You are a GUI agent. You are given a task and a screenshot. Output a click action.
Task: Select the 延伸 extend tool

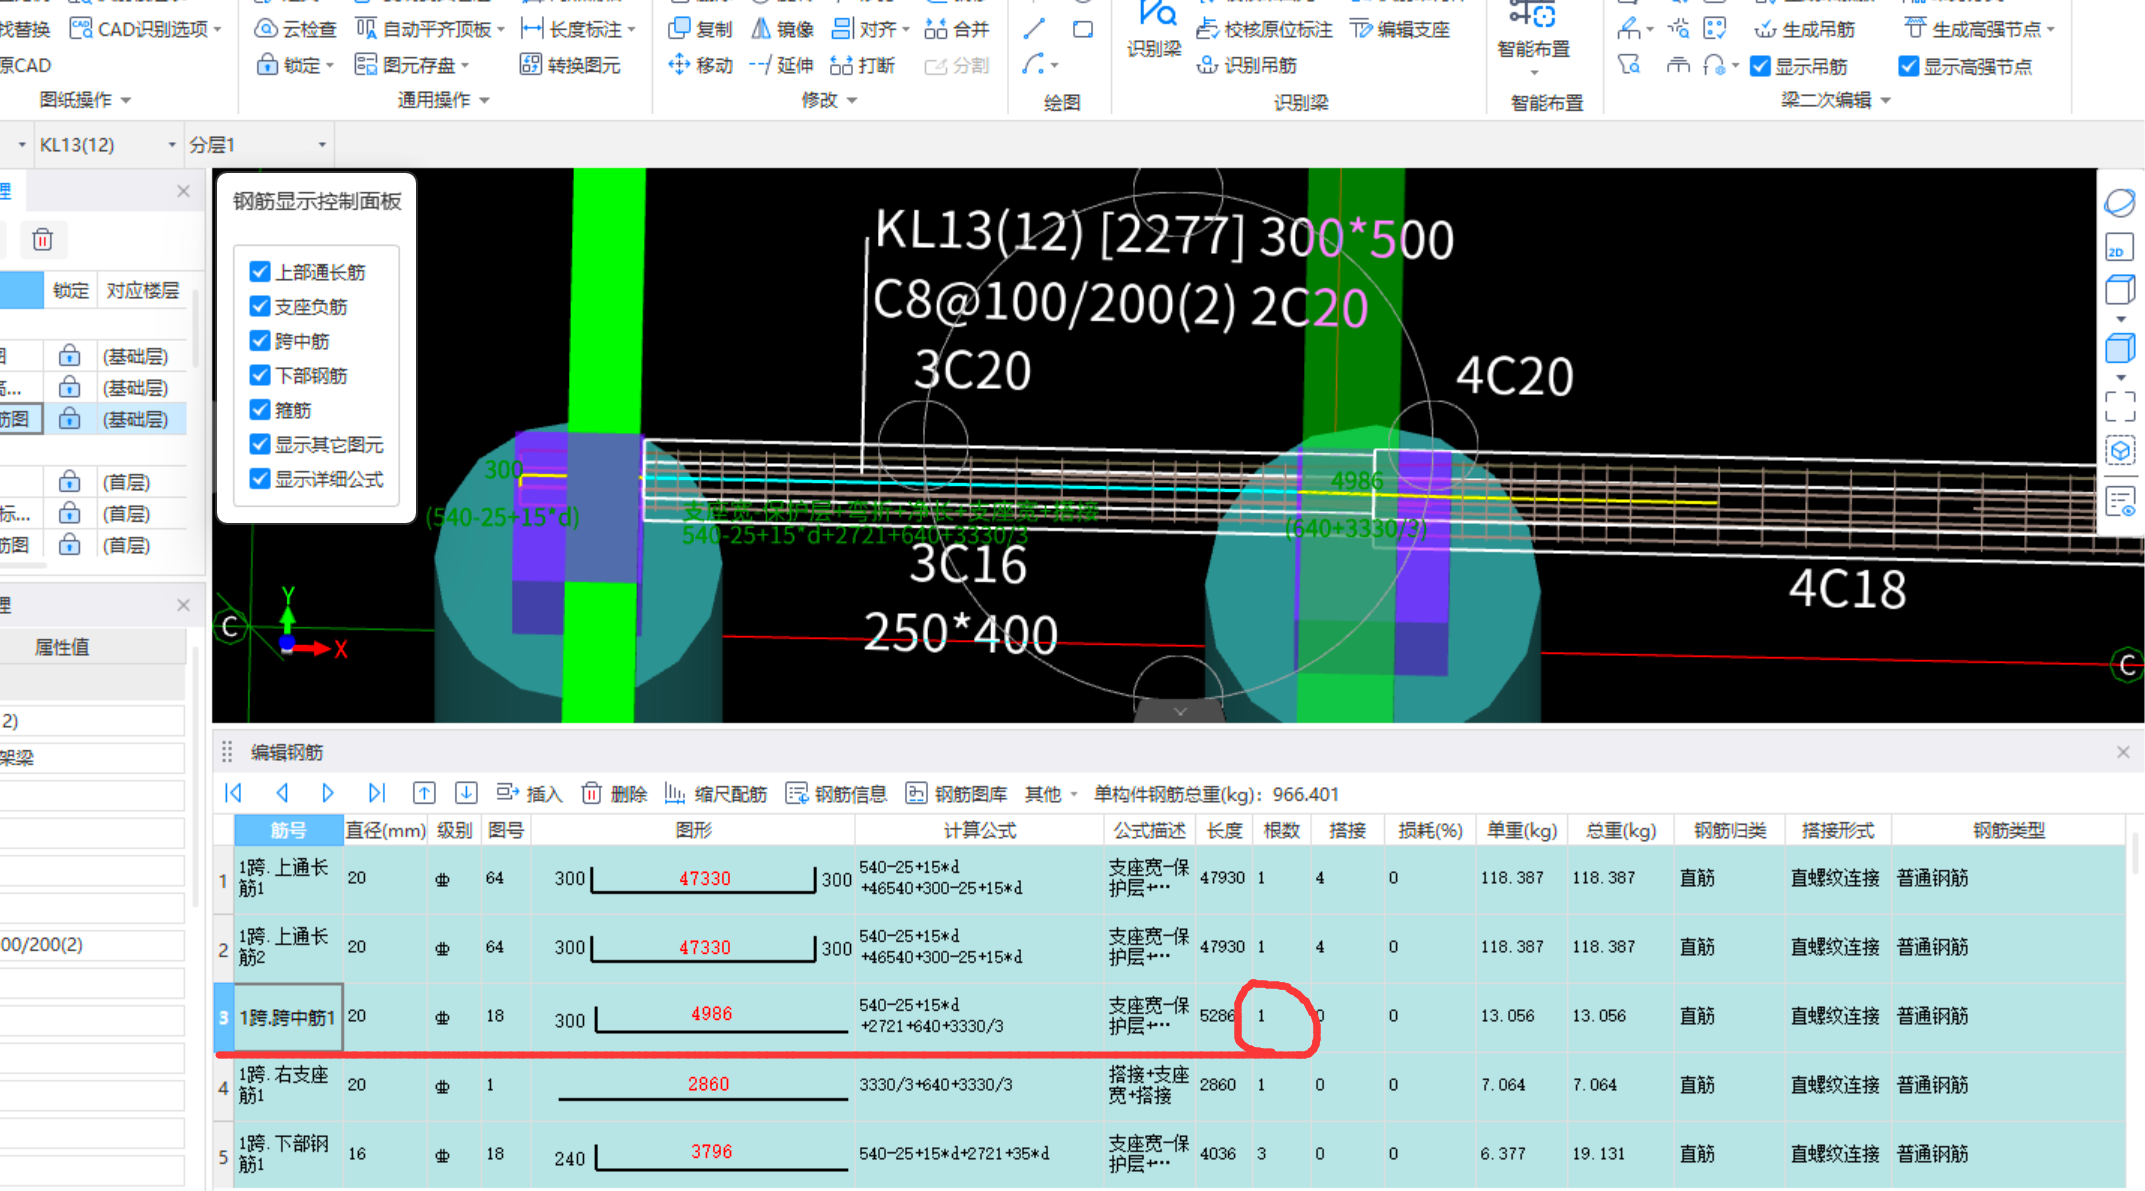pyautogui.click(x=782, y=65)
